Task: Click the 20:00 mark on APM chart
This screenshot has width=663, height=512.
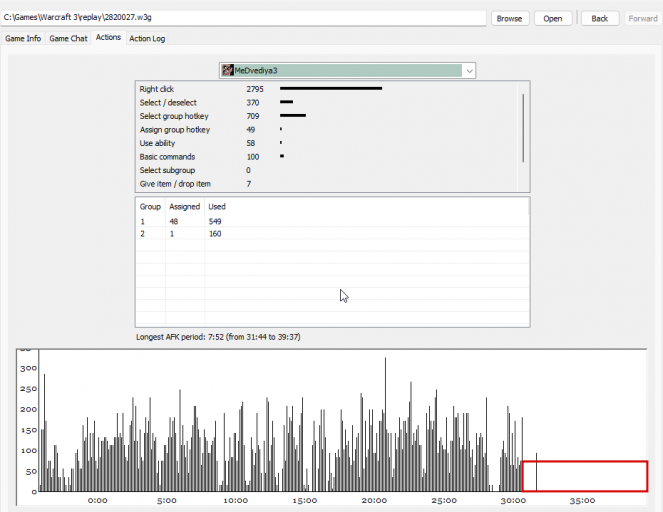Action: (374, 501)
